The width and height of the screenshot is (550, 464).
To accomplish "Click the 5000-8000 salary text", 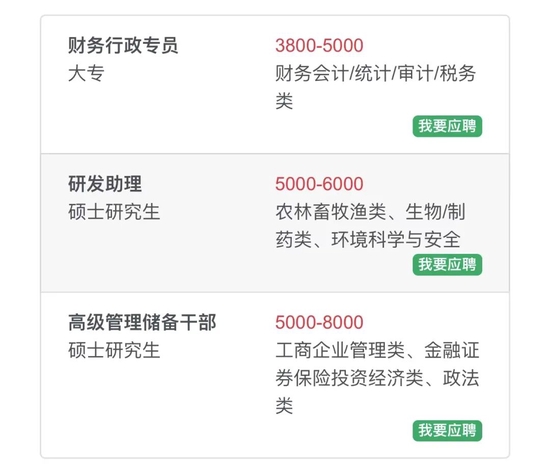I will pyautogui.click(x=319, y=322).
